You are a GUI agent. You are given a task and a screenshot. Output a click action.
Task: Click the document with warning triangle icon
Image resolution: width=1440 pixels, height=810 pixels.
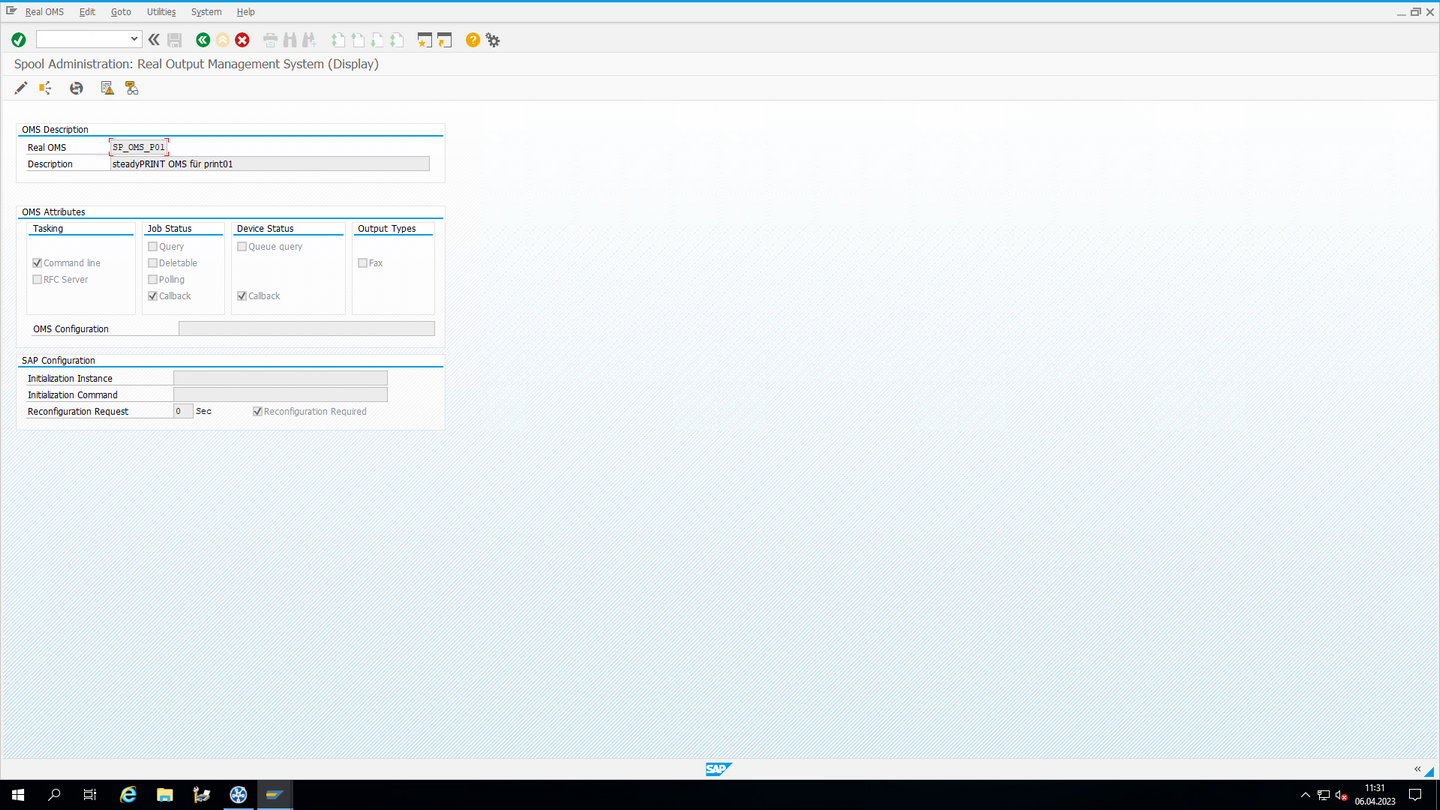[107, 88]
